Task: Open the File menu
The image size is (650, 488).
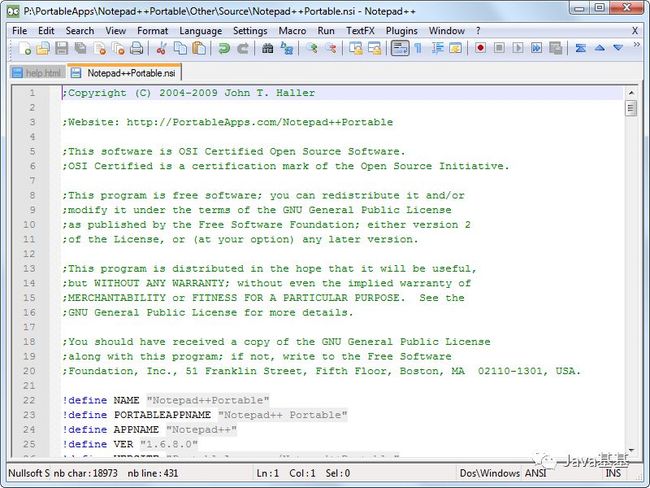Action: (x=19, y=31)
